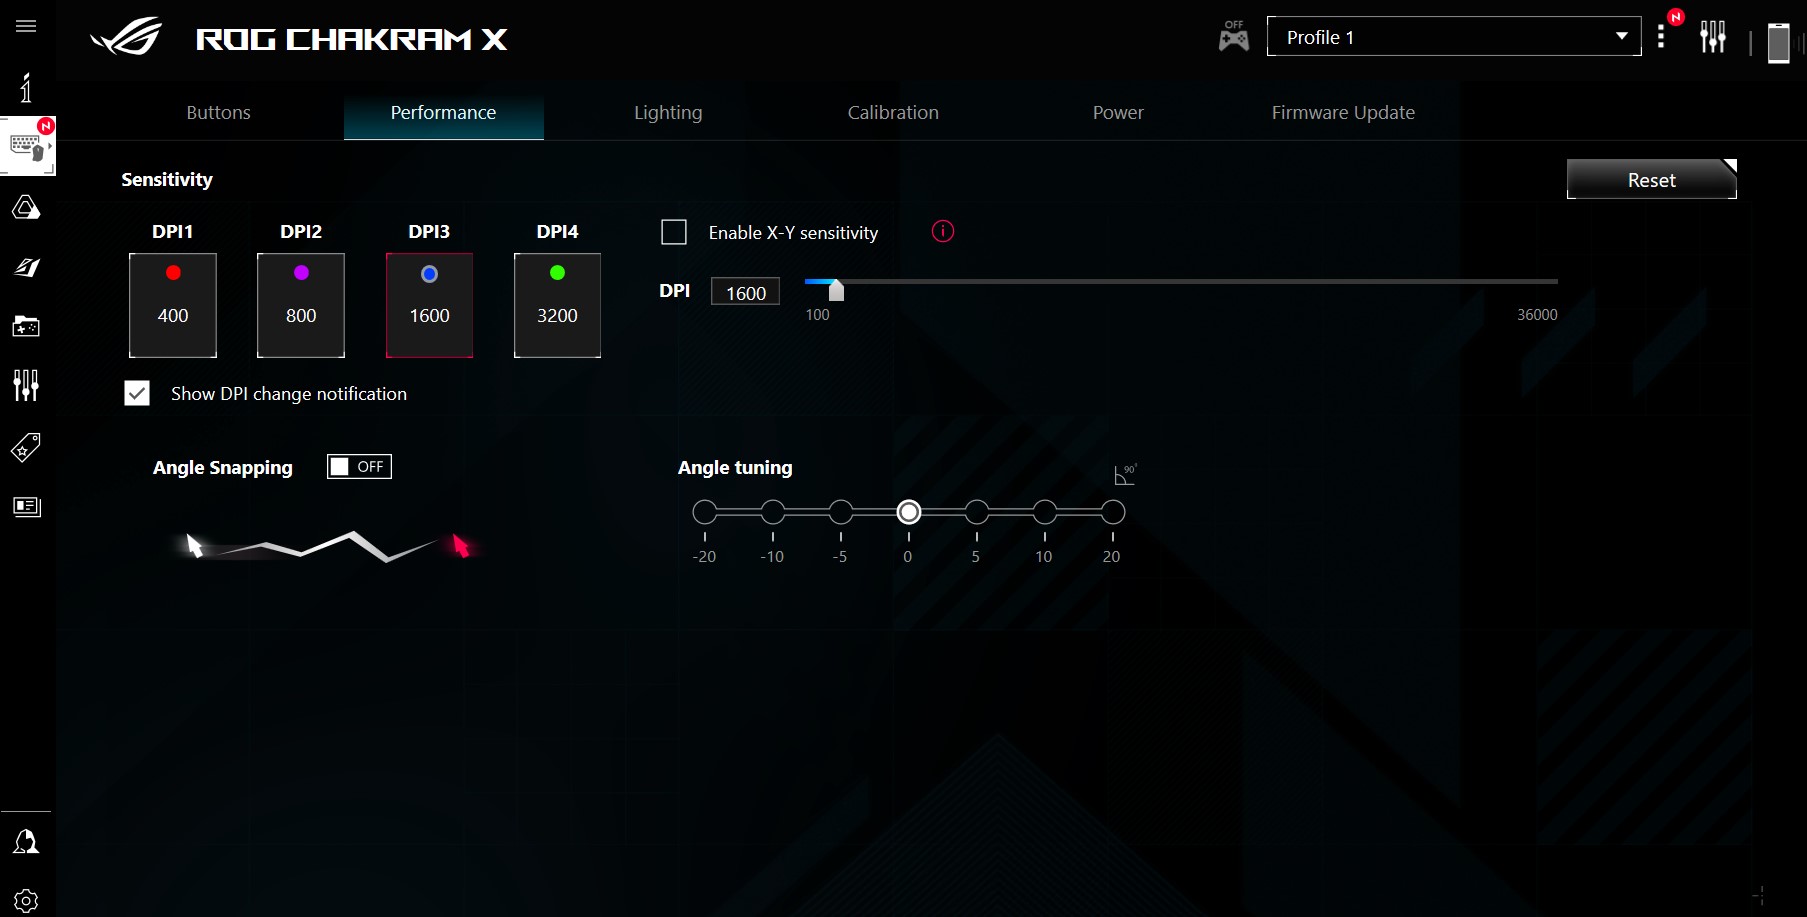
Task: Select the DPI4 3200 preset tile
Action: coord(557,305)
